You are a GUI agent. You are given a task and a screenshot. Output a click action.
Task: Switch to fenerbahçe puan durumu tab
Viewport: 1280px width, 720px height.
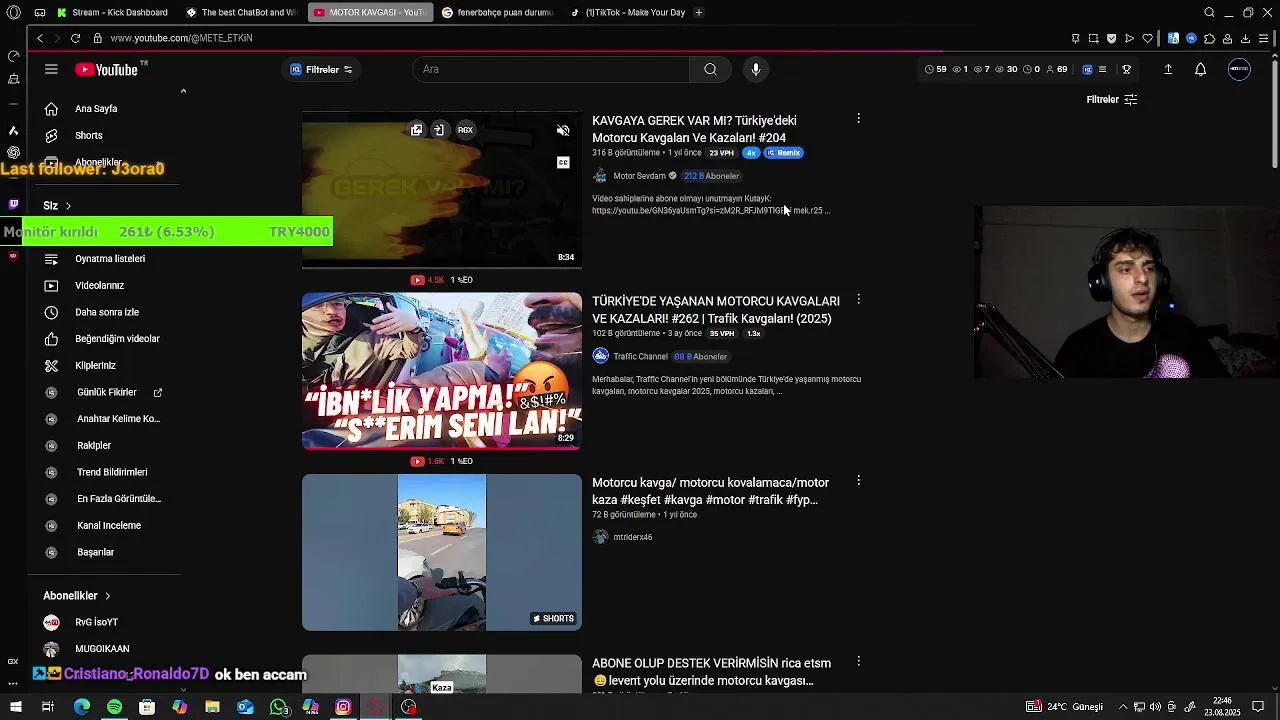[497, 12]
